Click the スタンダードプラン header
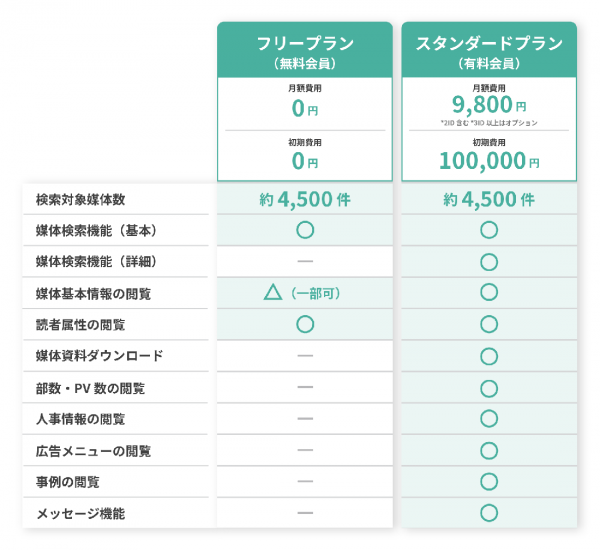 pyautogui.click(x=489, y=51)
